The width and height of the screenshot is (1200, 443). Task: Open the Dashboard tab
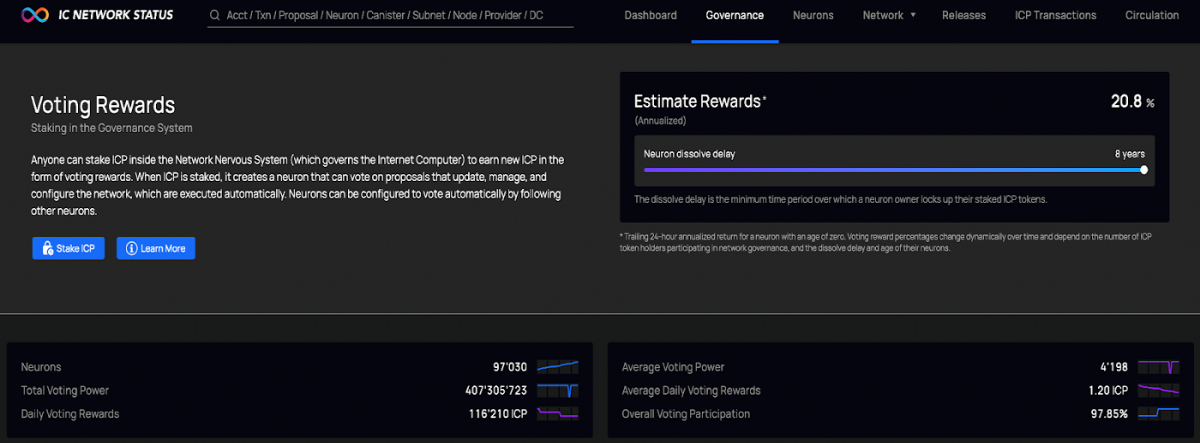pos(650,15)
